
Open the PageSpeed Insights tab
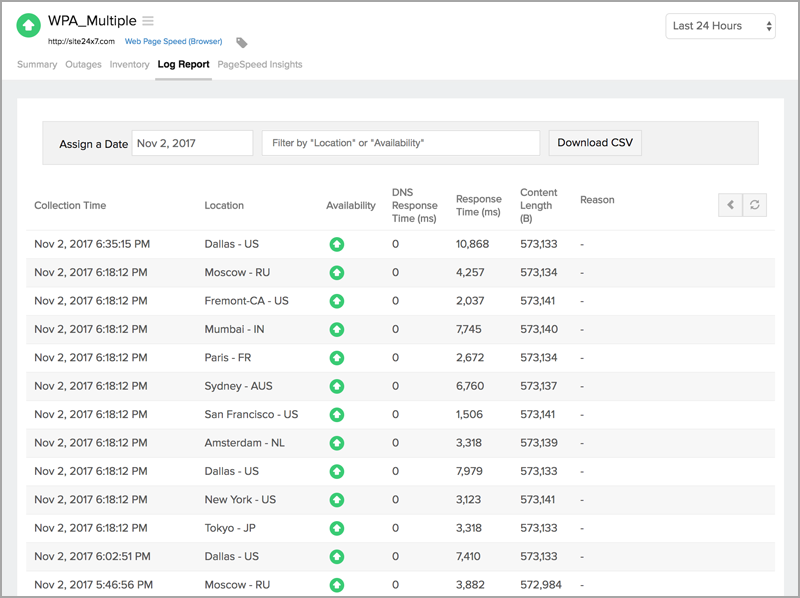259,65
